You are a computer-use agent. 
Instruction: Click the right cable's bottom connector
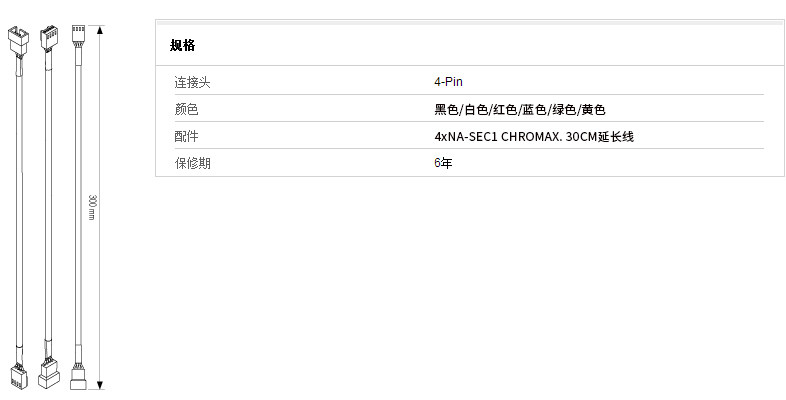tap(77, 378)
